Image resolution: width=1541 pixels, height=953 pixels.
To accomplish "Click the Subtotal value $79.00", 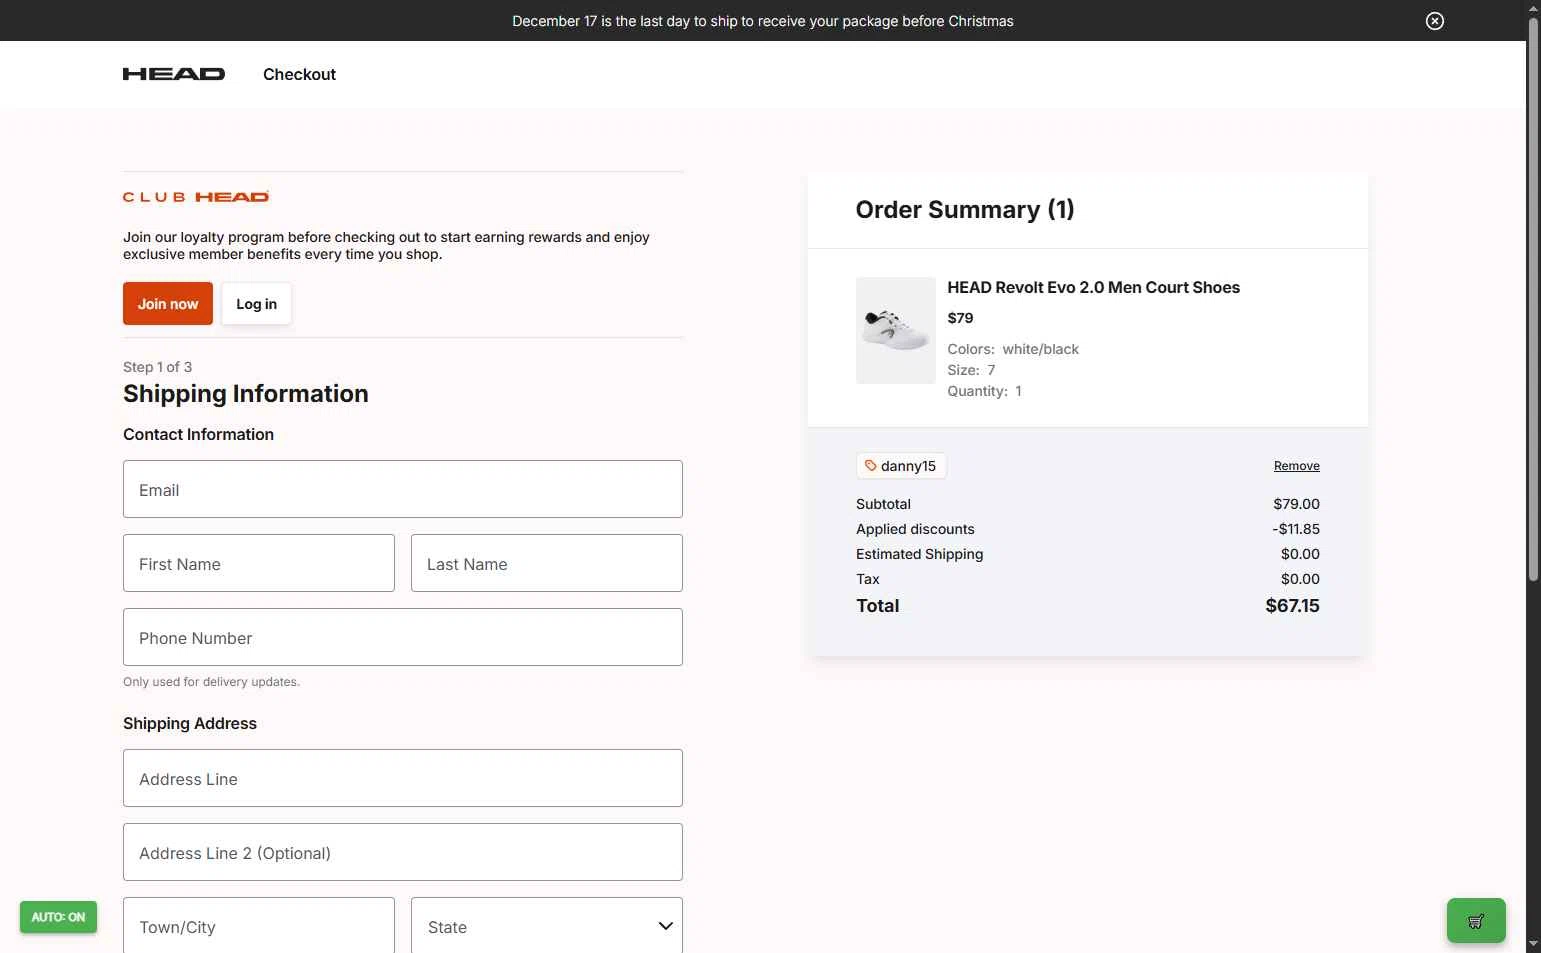I will click(x=1296, y=504).
